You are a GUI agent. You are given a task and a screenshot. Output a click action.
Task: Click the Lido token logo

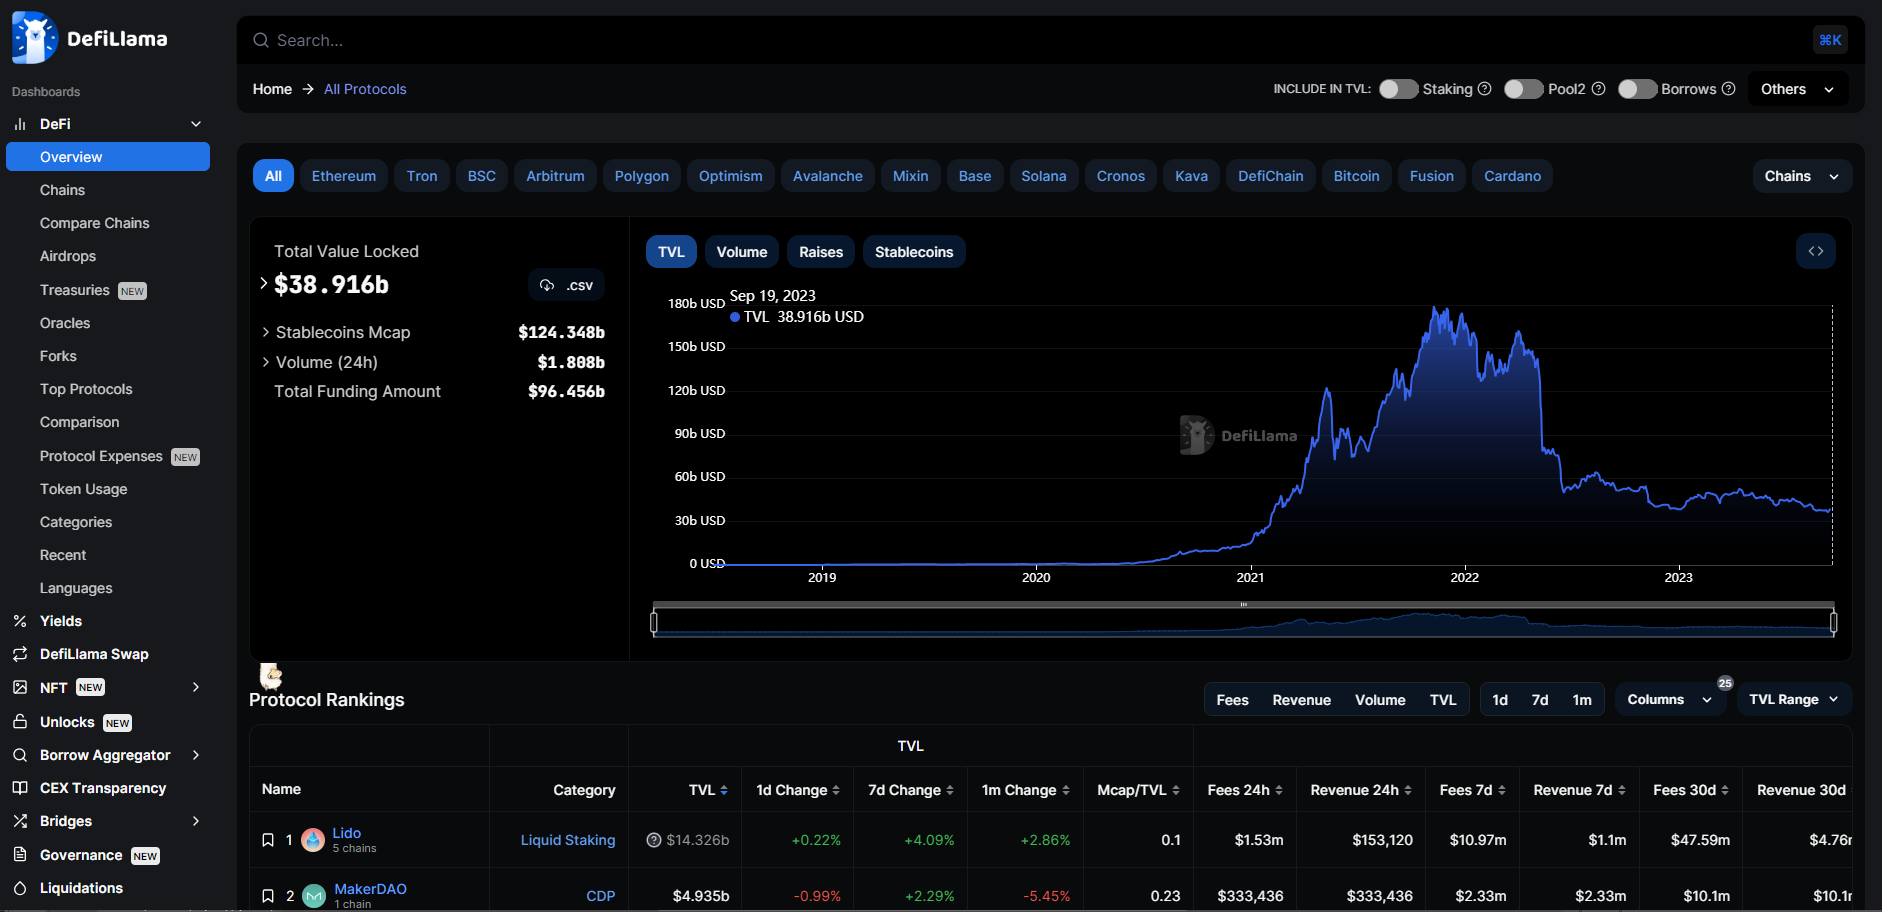pyautogui.click(x=313, y=840)
